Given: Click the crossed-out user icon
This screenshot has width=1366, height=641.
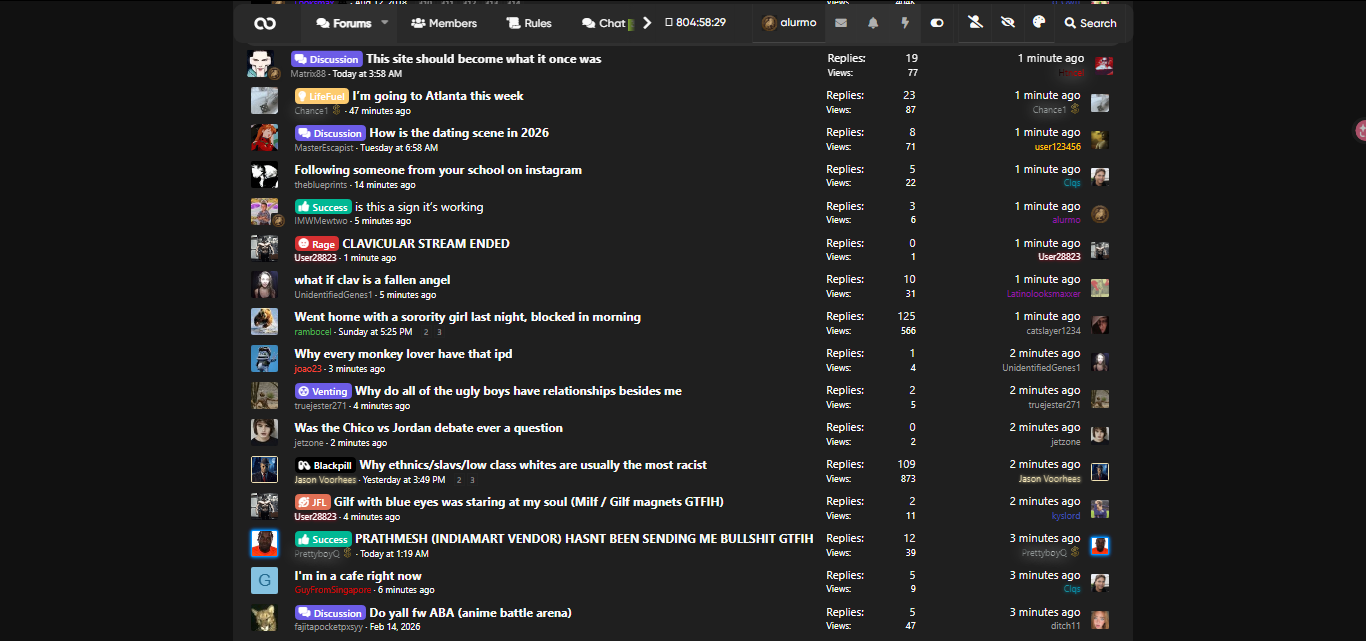Looking at the screenshot, I should pyautogui.click(x=976, y=23).
